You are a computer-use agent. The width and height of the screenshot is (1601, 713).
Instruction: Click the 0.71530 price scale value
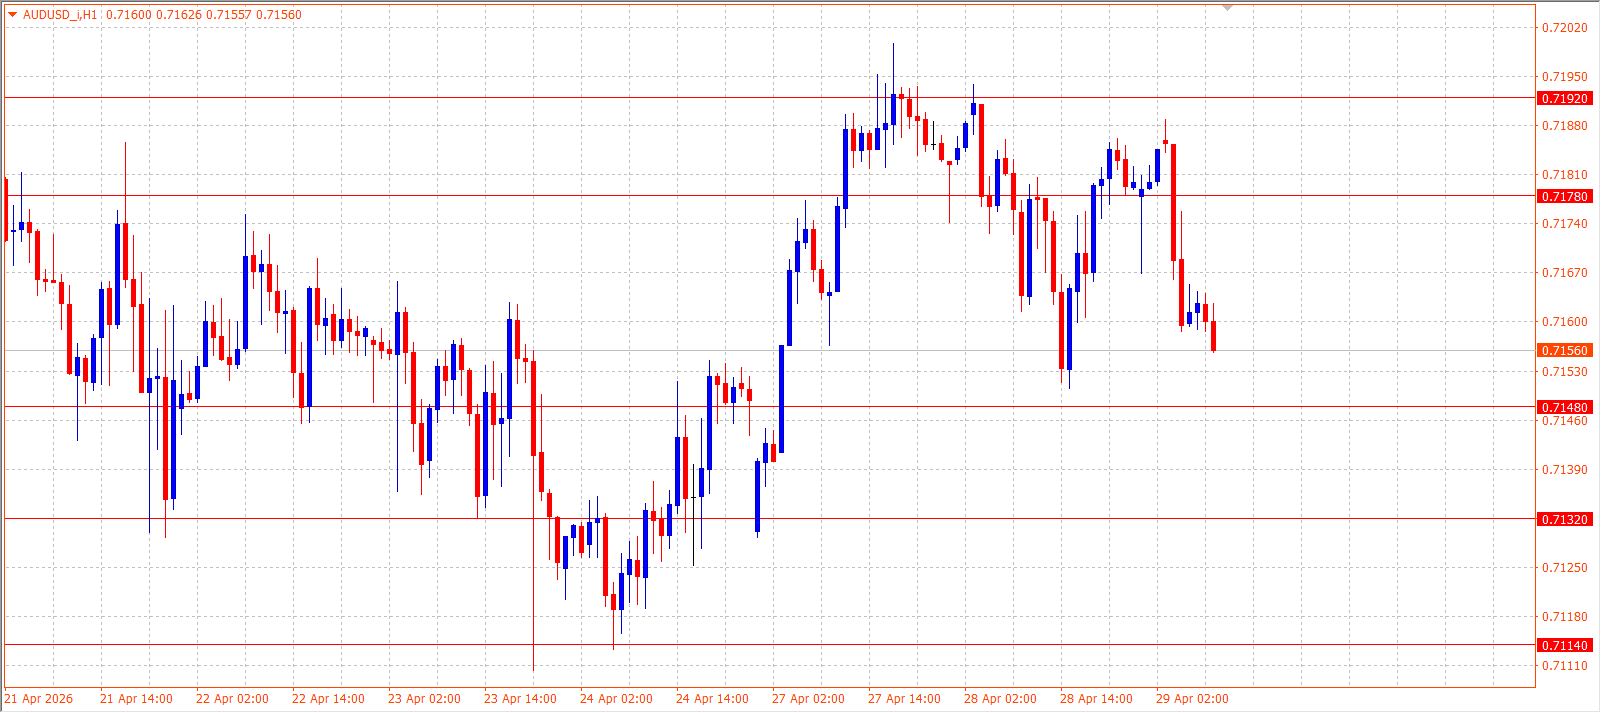1564,371
